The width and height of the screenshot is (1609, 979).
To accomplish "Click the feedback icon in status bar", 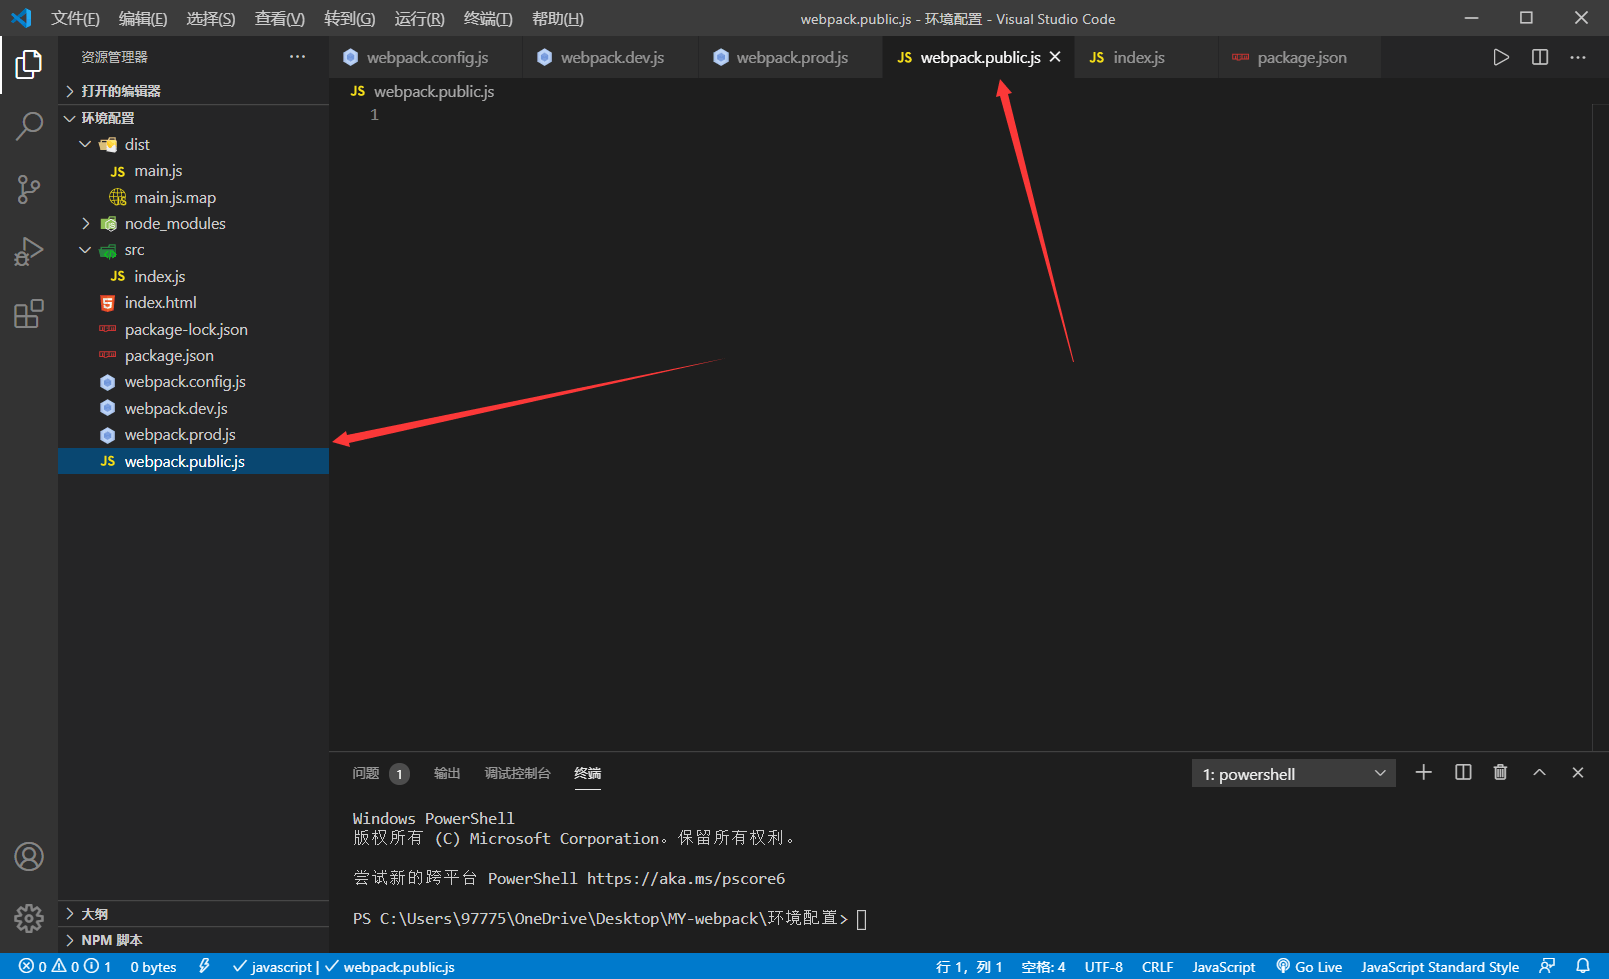I will pos(1547,966).
